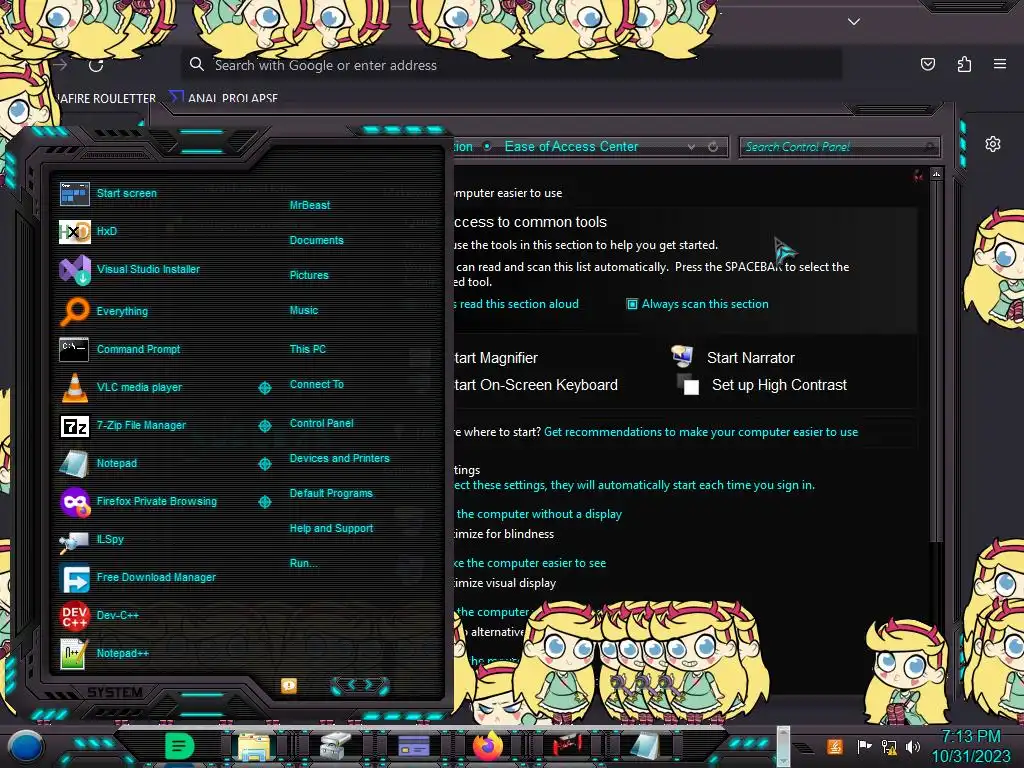Expand 7-Zip File Manager jump list

tap(264, 426)
